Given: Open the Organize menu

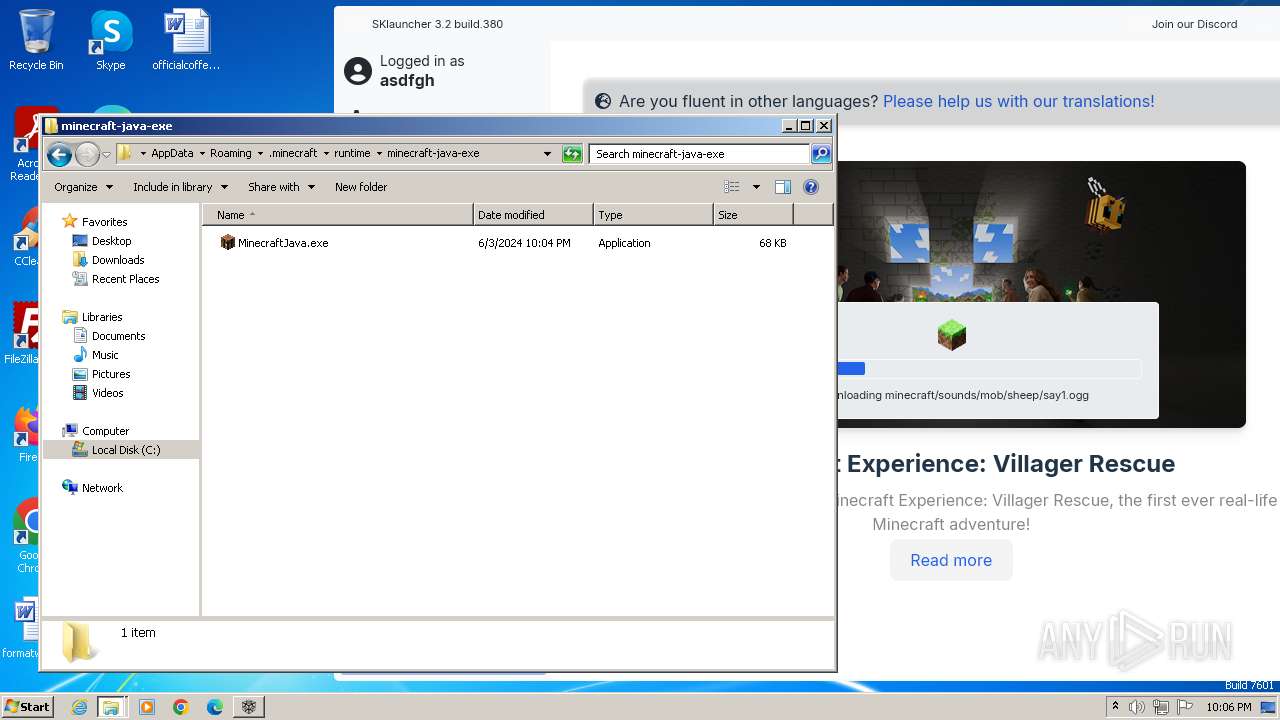Looking at the screenshot, I should (83, 187).
